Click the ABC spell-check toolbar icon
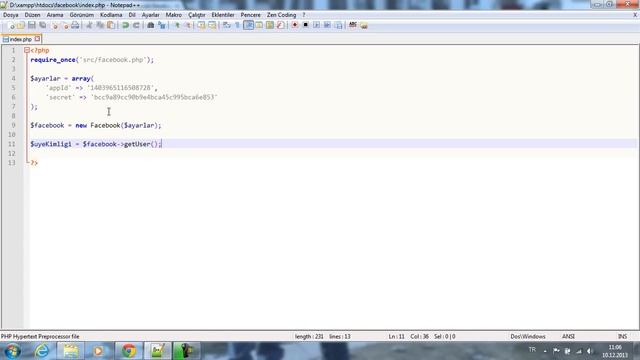Screen dimensions: 640x360 pos(353,25)
